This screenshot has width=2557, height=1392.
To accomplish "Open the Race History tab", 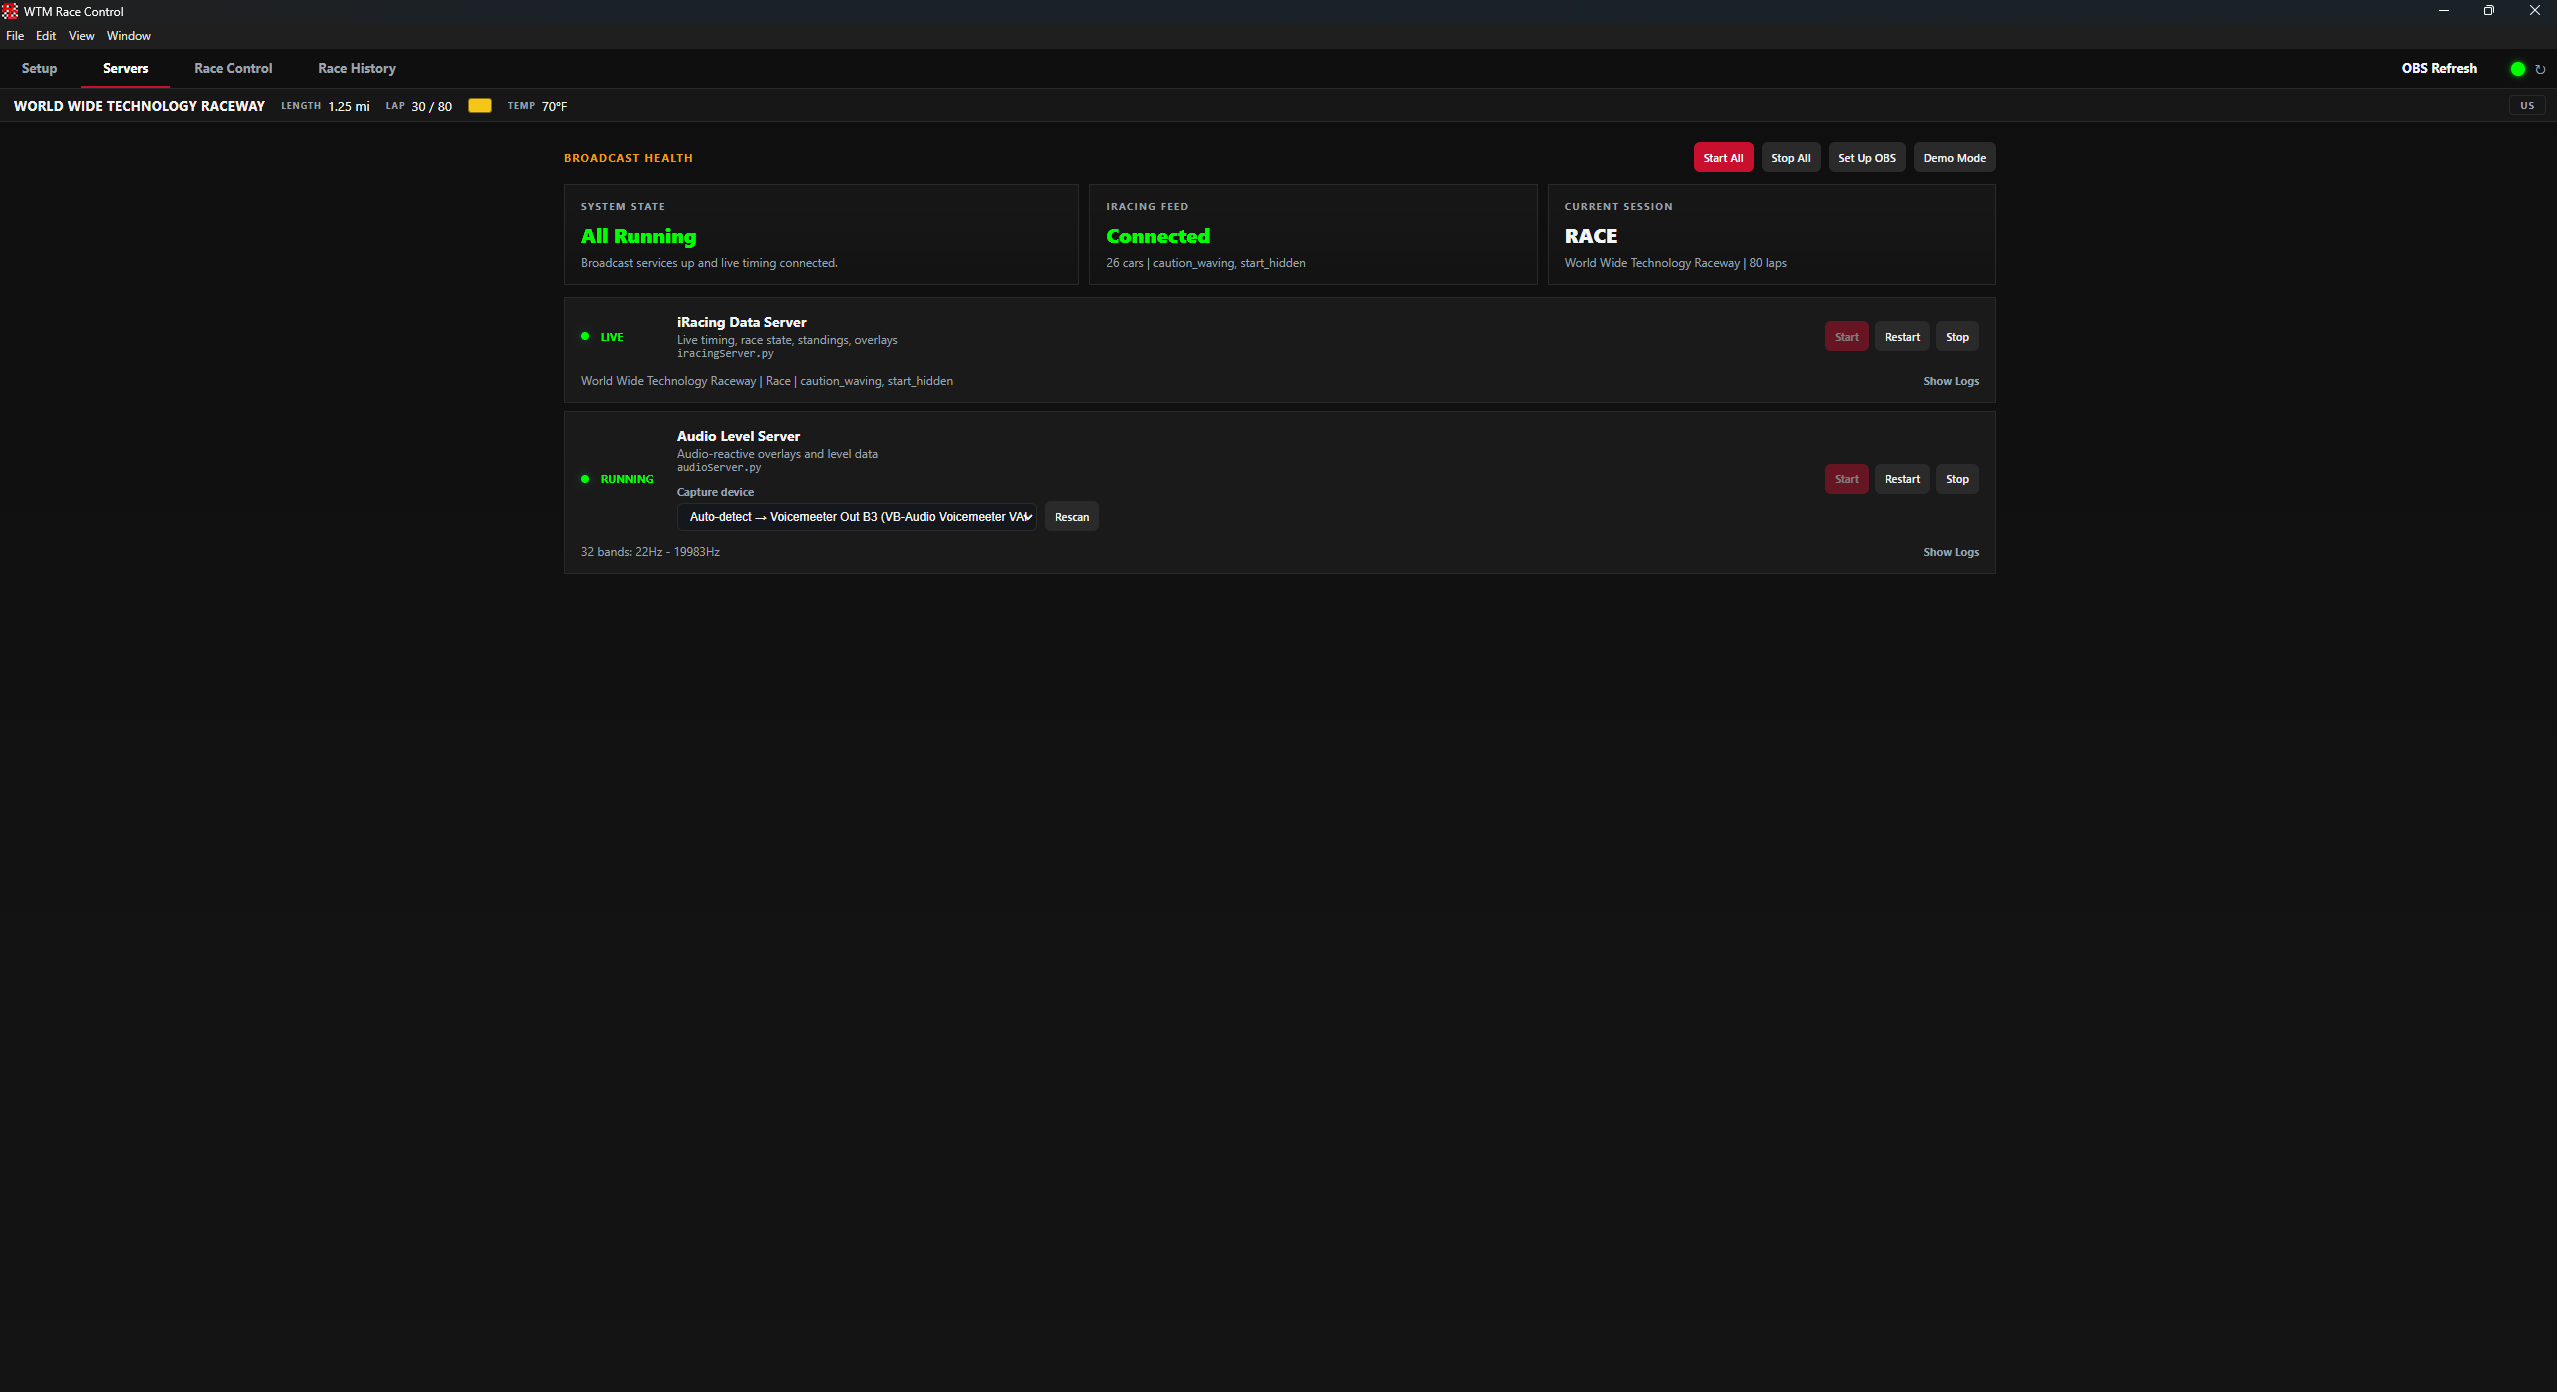I will (x=357, y=68).
